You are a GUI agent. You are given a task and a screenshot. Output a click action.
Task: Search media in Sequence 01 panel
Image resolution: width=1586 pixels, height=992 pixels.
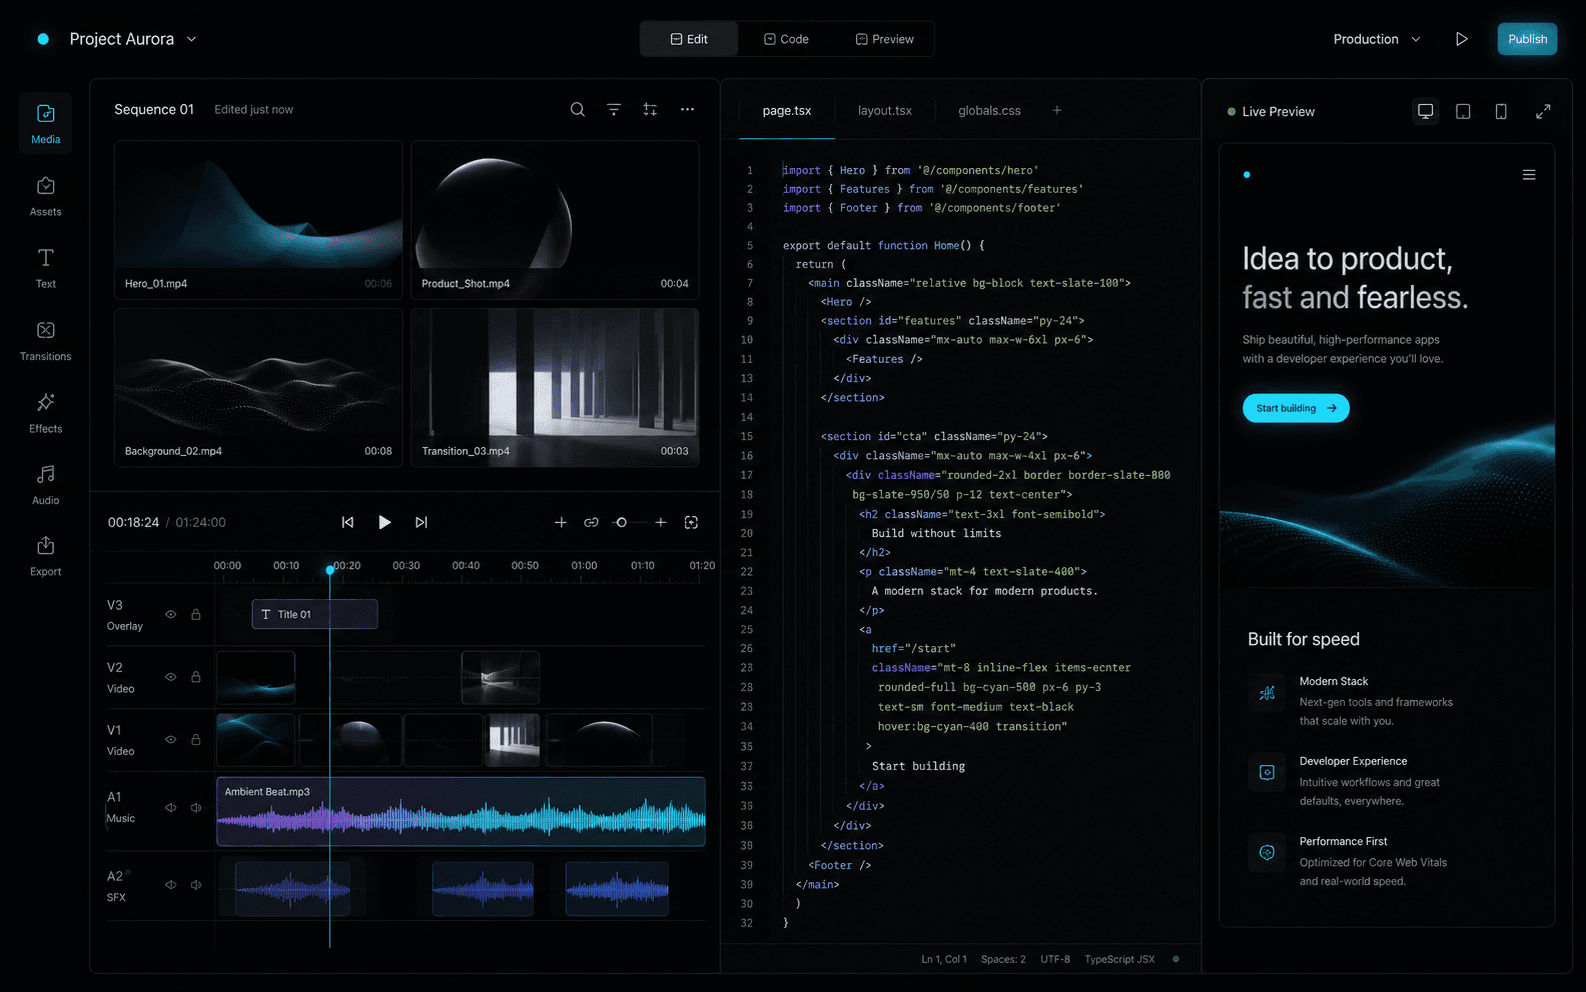tap(577, 110)
